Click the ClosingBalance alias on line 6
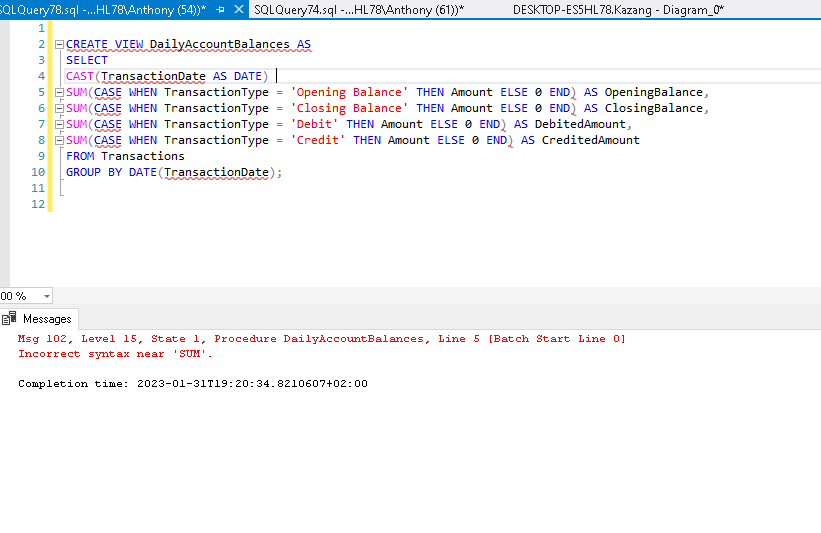Viewport: 821px width, 533px height. [653, 108]
